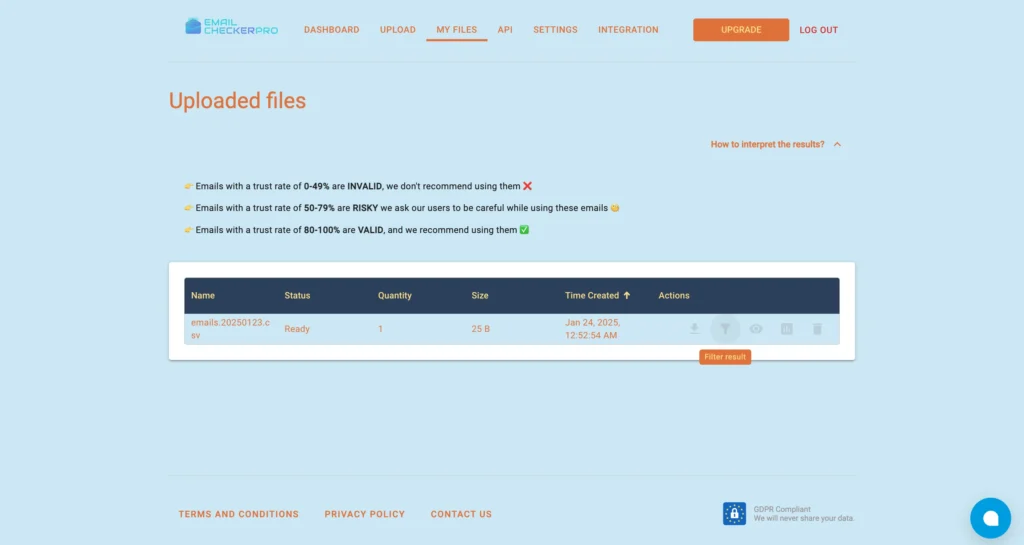Click the Status column header
The width and height of the screenshot is (1024, 545).
297,296
